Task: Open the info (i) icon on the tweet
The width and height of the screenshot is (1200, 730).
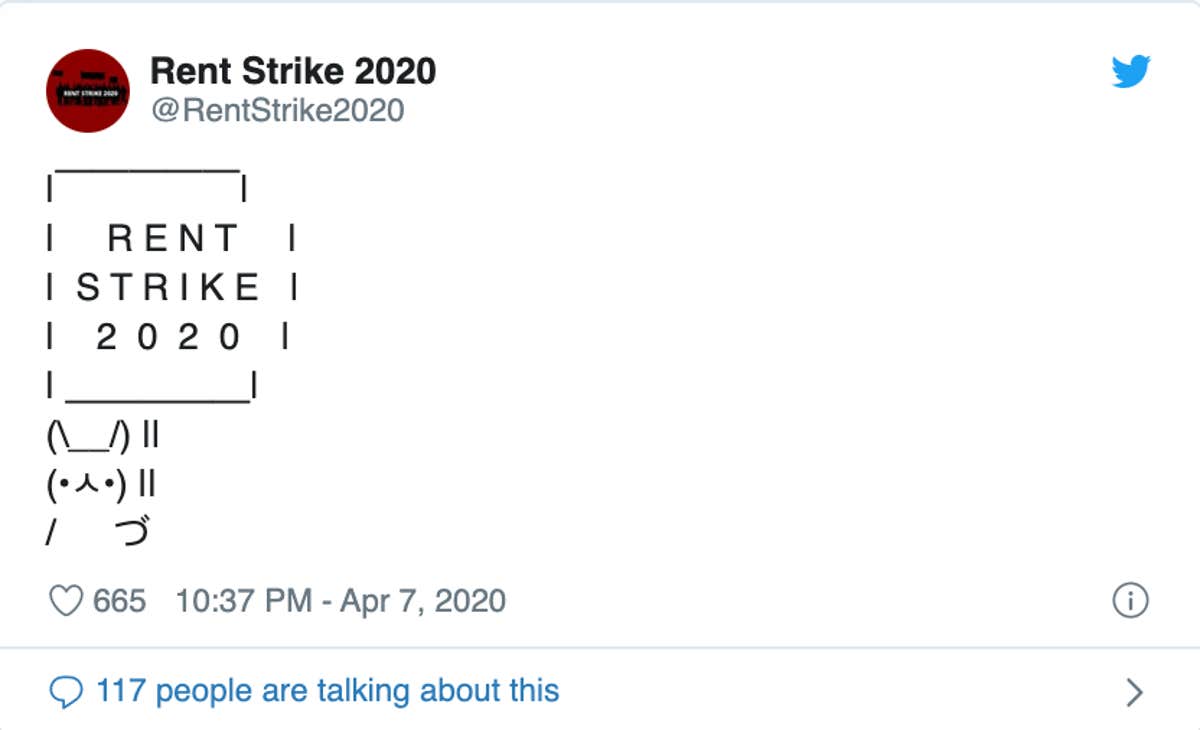Action: click(x=1130, y=600)
